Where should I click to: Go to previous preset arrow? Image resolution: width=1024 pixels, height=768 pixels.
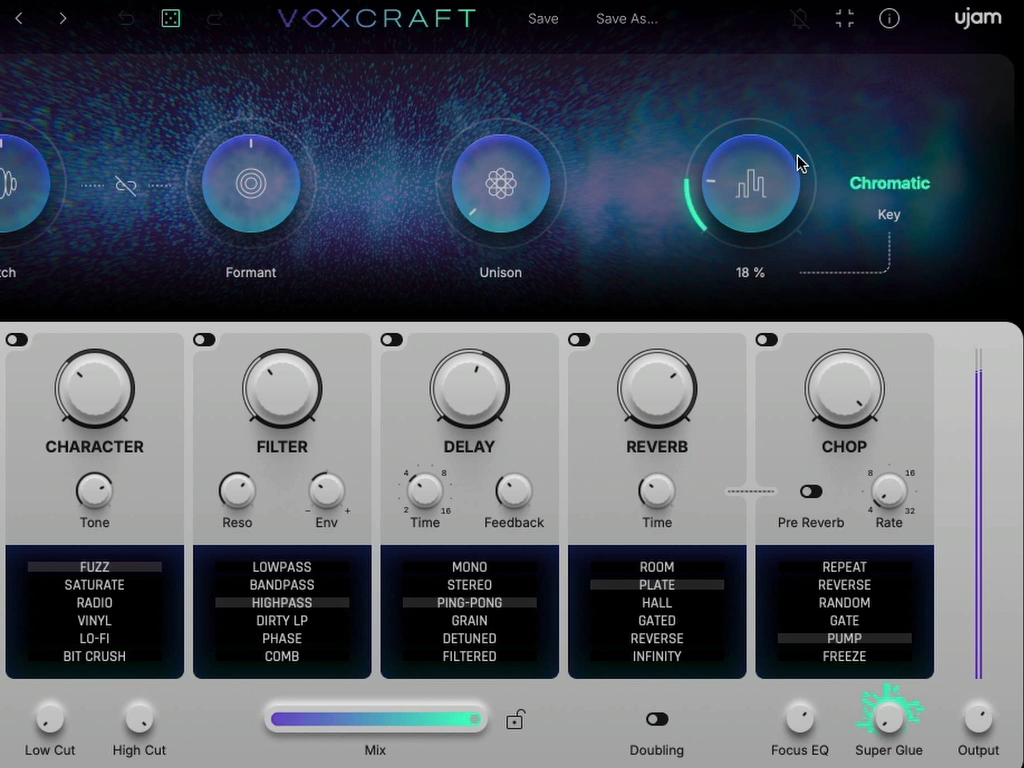point(19,18)
